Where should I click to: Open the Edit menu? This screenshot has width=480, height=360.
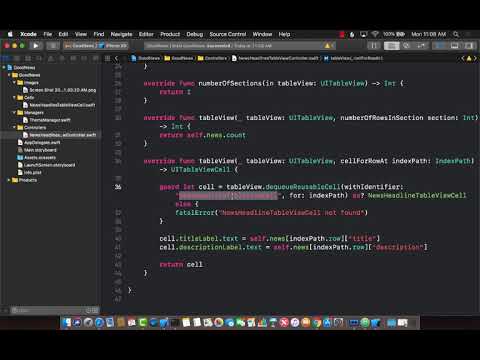63,34
